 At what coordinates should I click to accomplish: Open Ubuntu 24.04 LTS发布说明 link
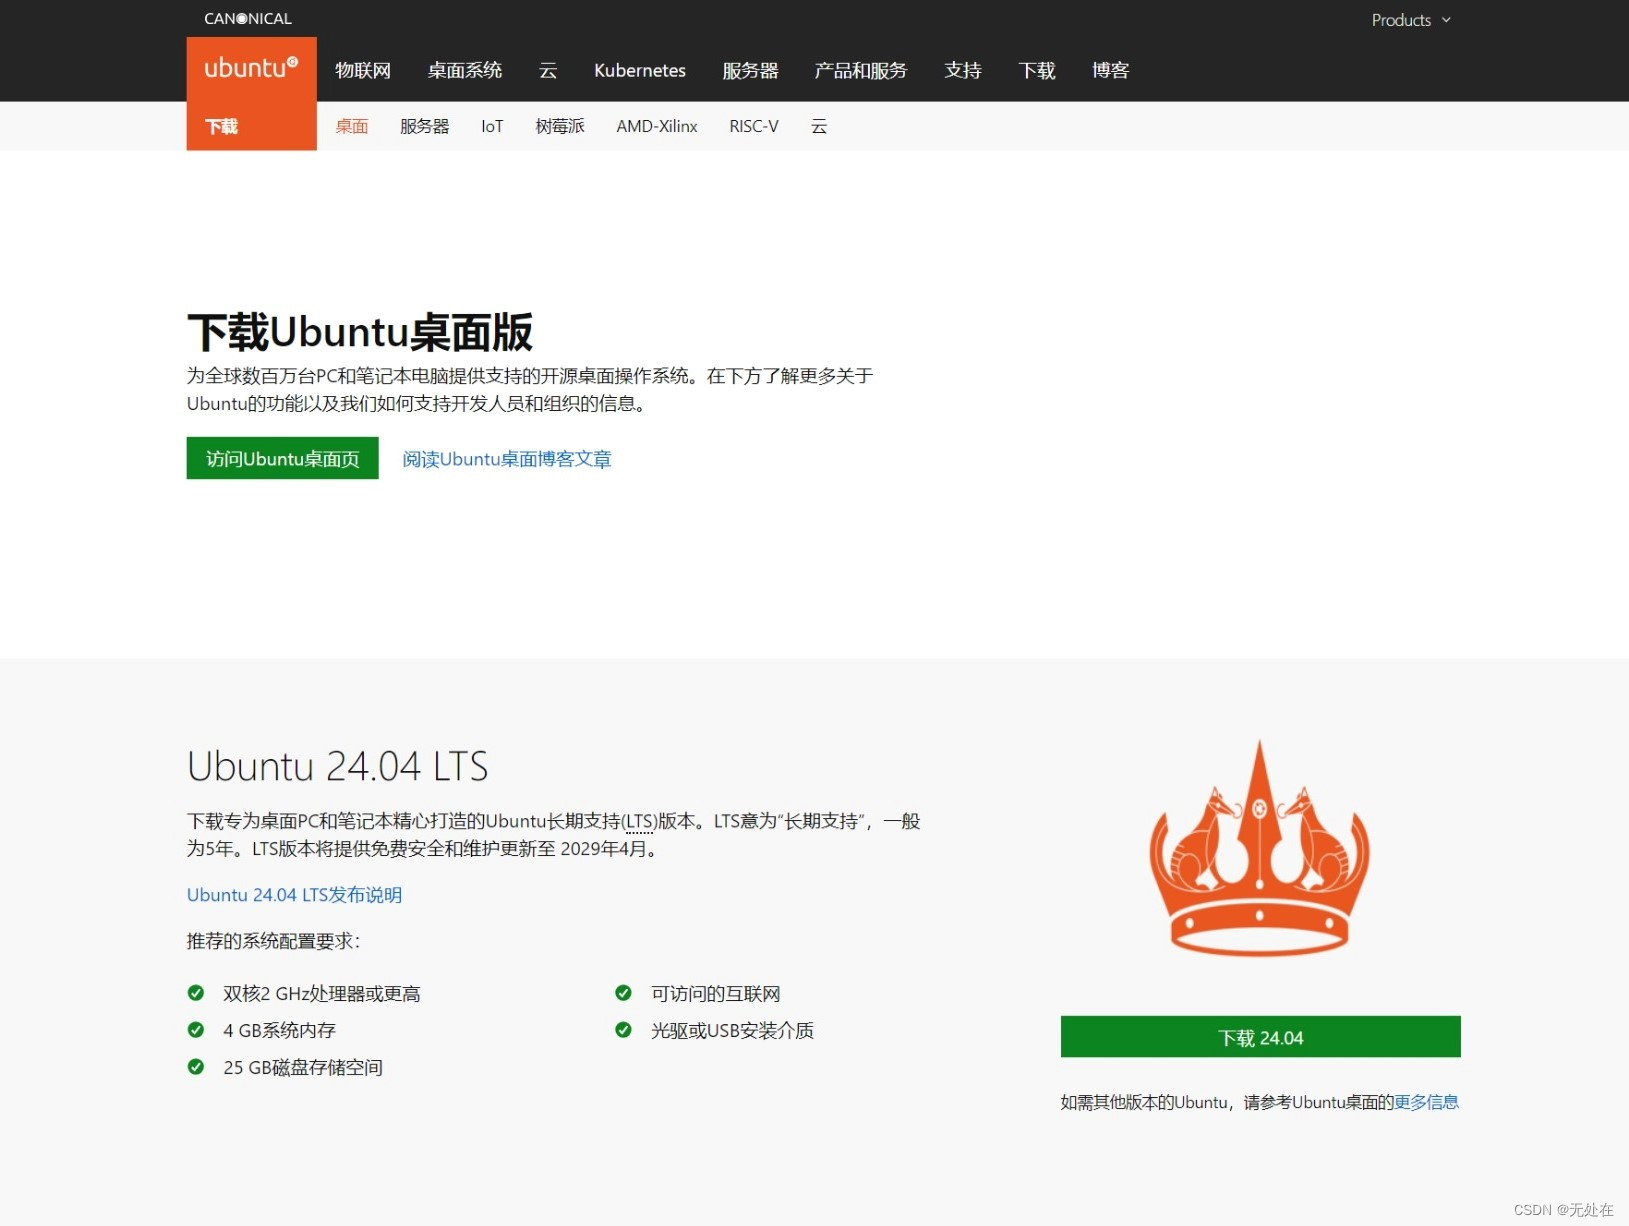pyautogui.click(x=294, y=895)
